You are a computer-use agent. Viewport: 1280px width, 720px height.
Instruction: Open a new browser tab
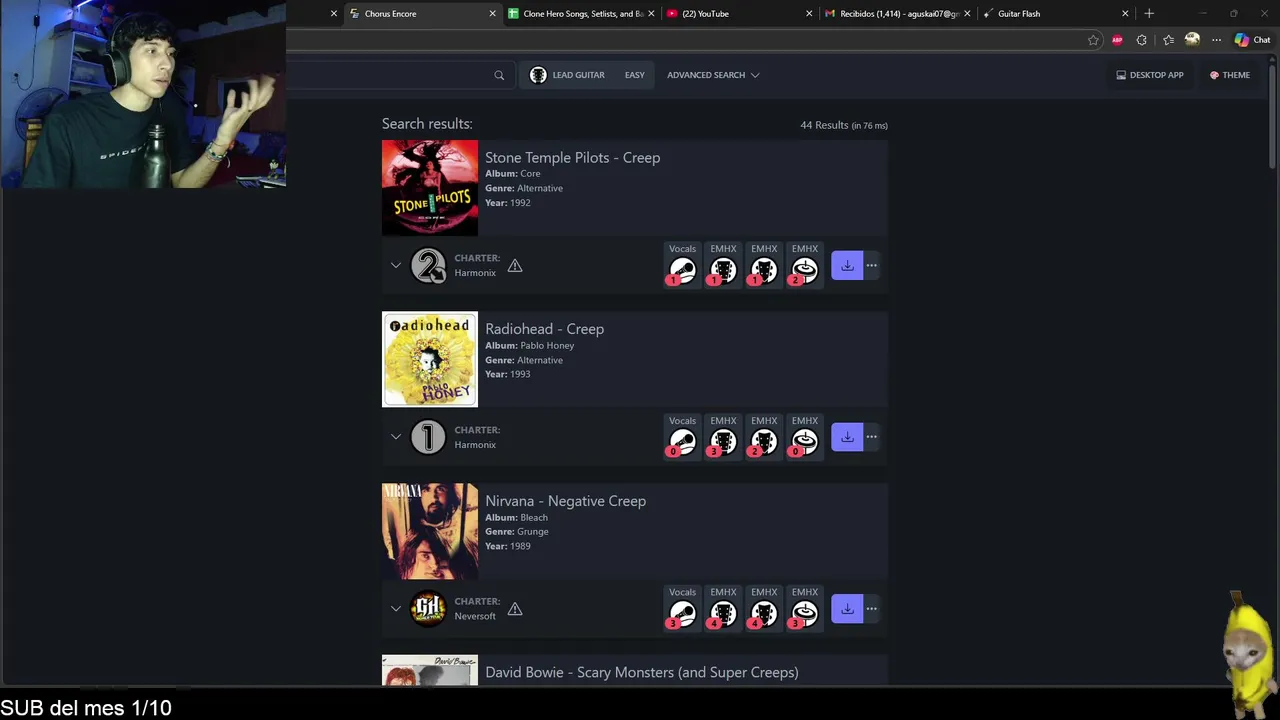(x=1149, y=14)
